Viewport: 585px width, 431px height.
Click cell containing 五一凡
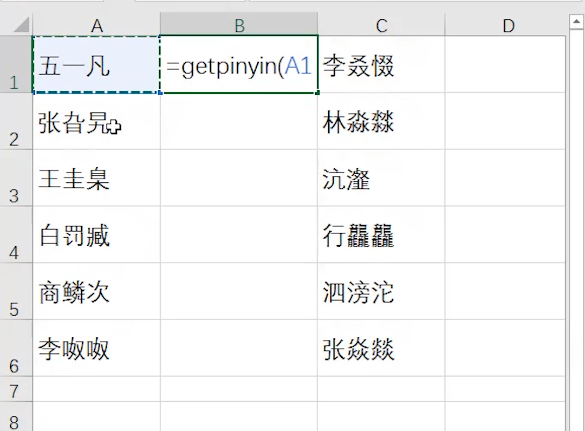[x=97, y=64]
